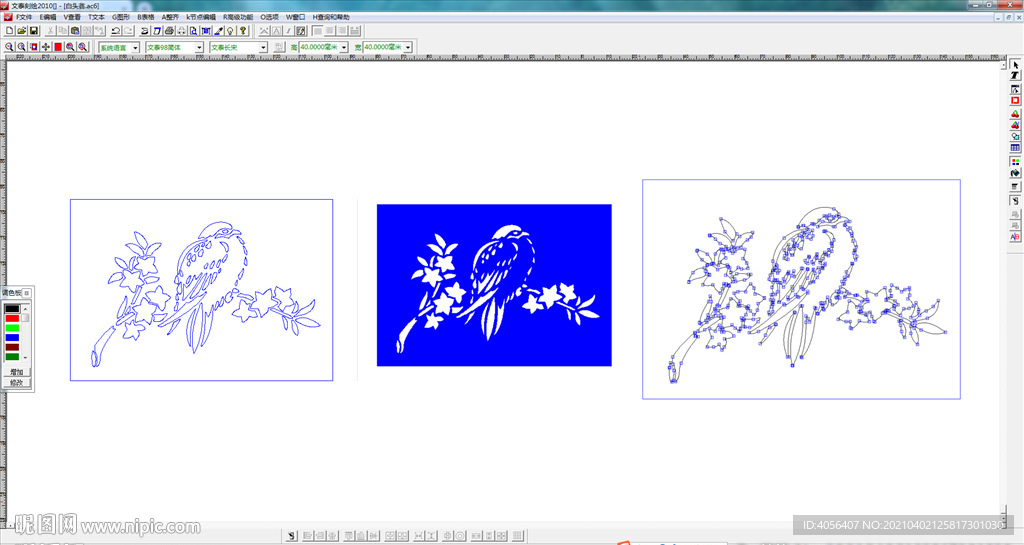Click the node edit icon in right toolbar
Image resolution: width=1024 pixels, height=545 pixels.
point(1015,89)
